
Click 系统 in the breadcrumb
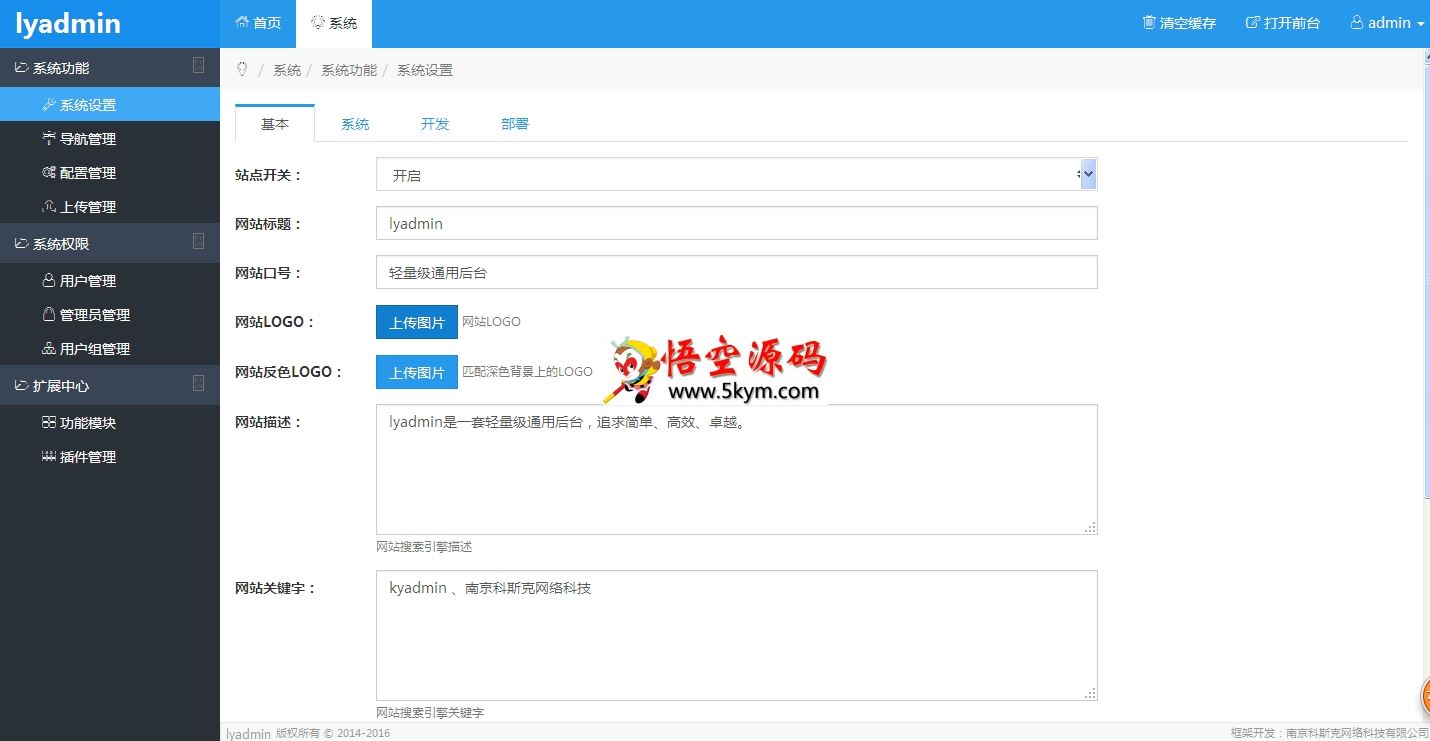pyautogui.click(x=287, y=70)
